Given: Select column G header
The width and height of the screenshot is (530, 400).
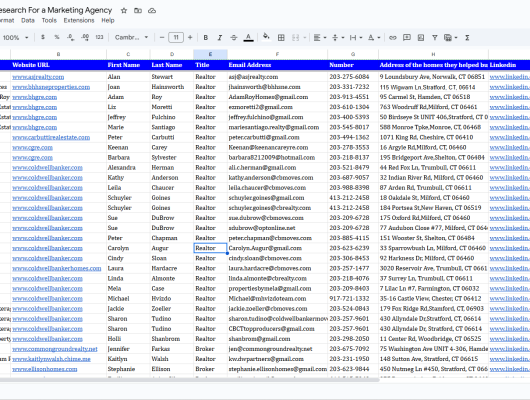Looking at the screenshot, I should tap(353, 54).
